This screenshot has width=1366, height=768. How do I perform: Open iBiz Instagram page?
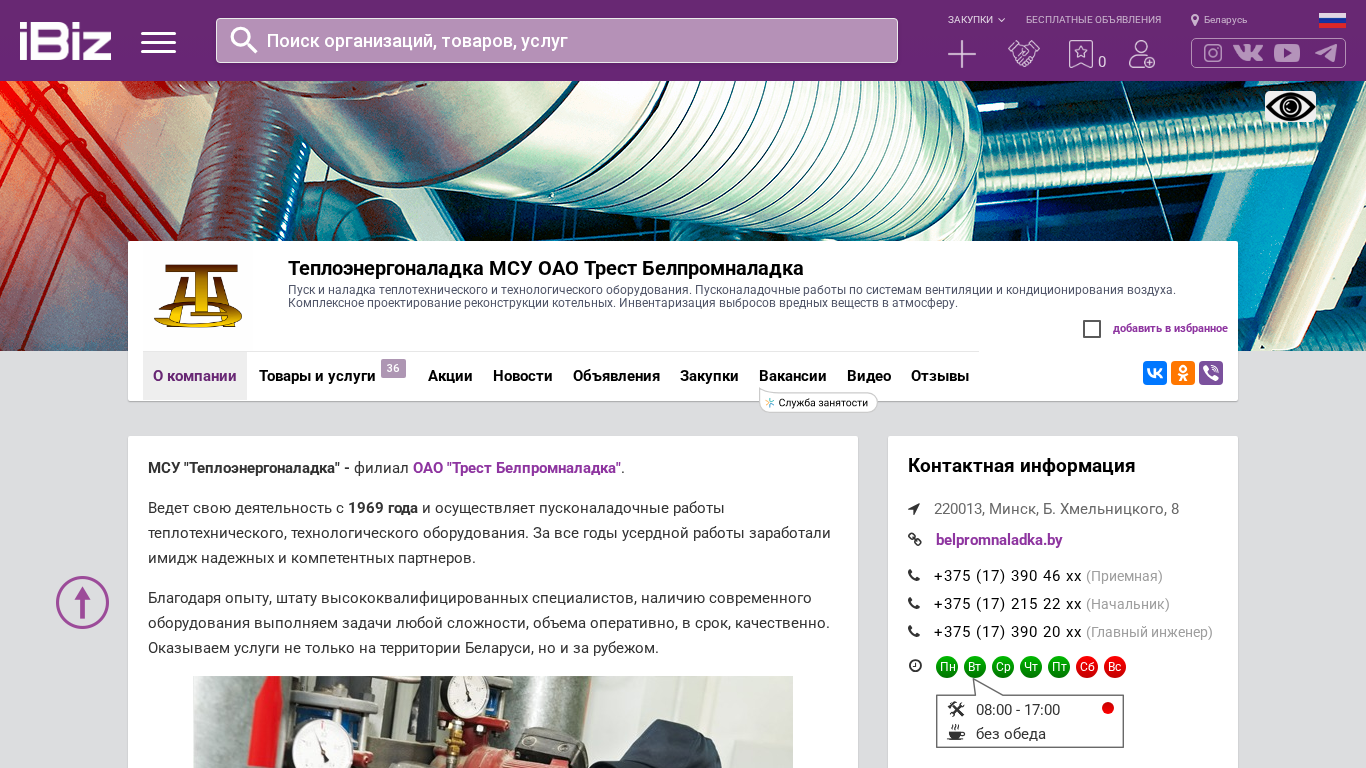click(1213, 53)
